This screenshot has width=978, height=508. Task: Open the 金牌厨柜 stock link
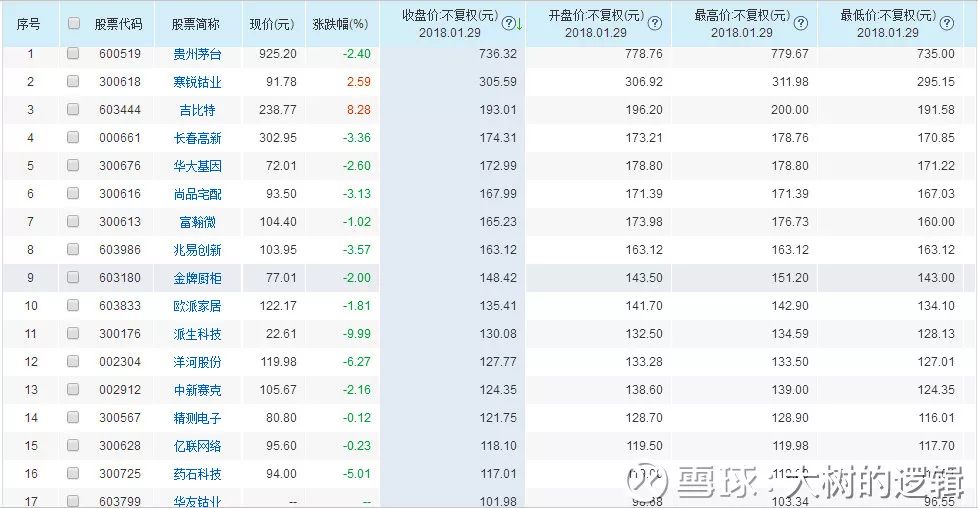(197, 278)
